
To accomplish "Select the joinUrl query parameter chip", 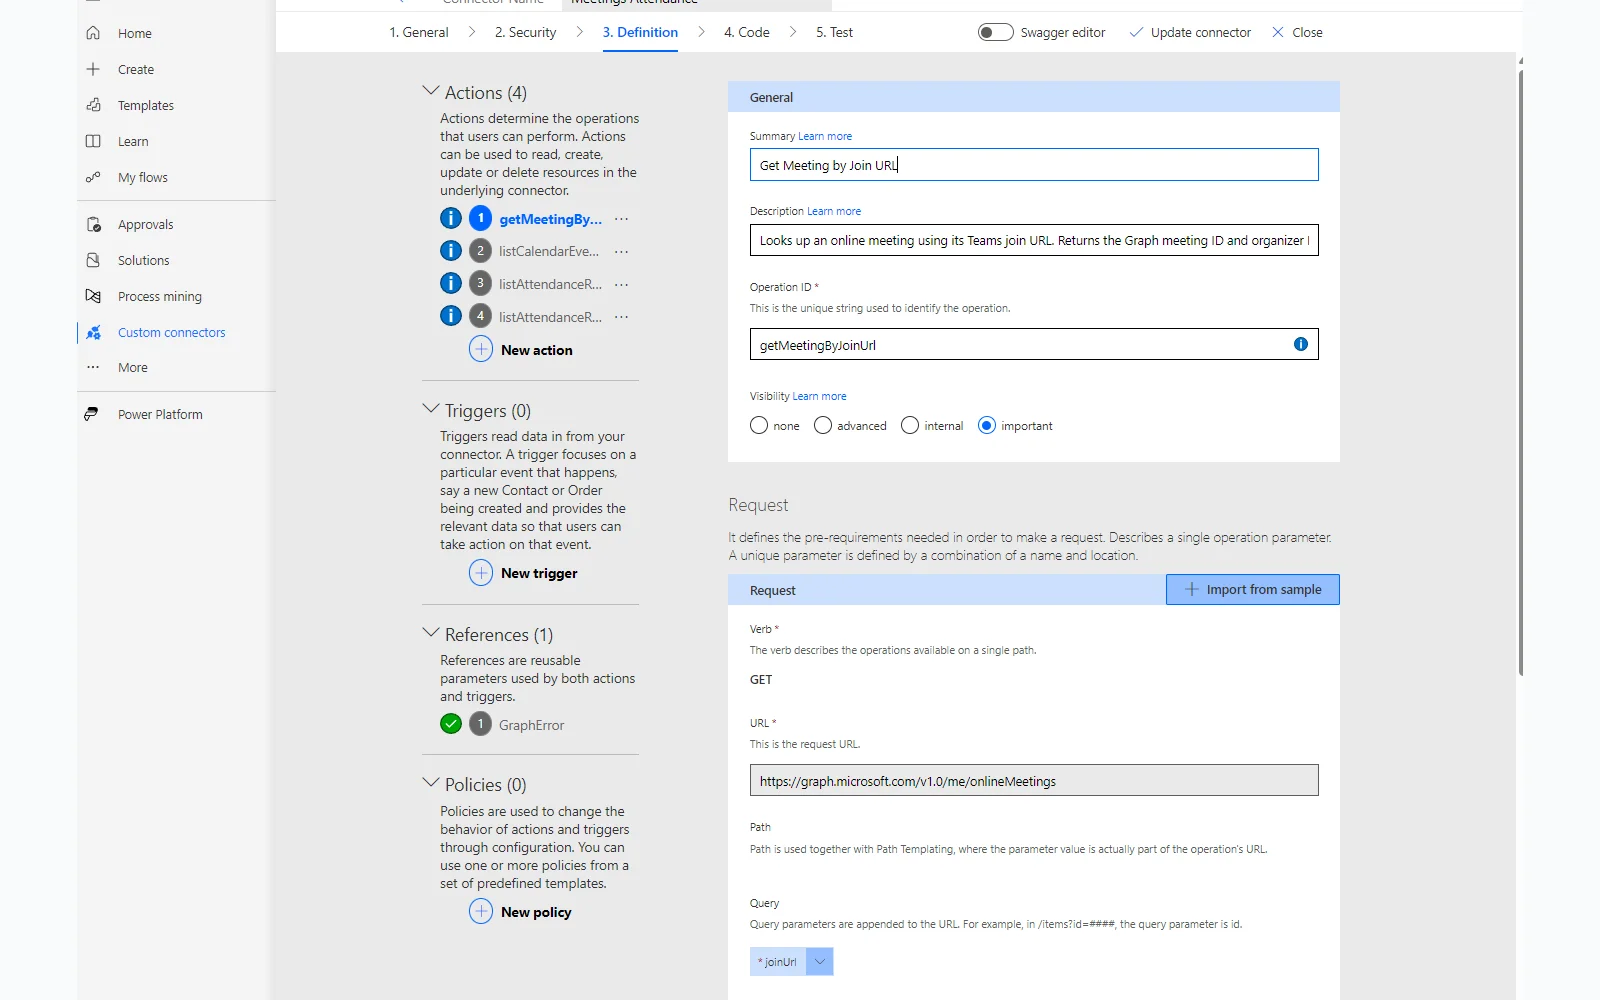I will coord(778,962).
